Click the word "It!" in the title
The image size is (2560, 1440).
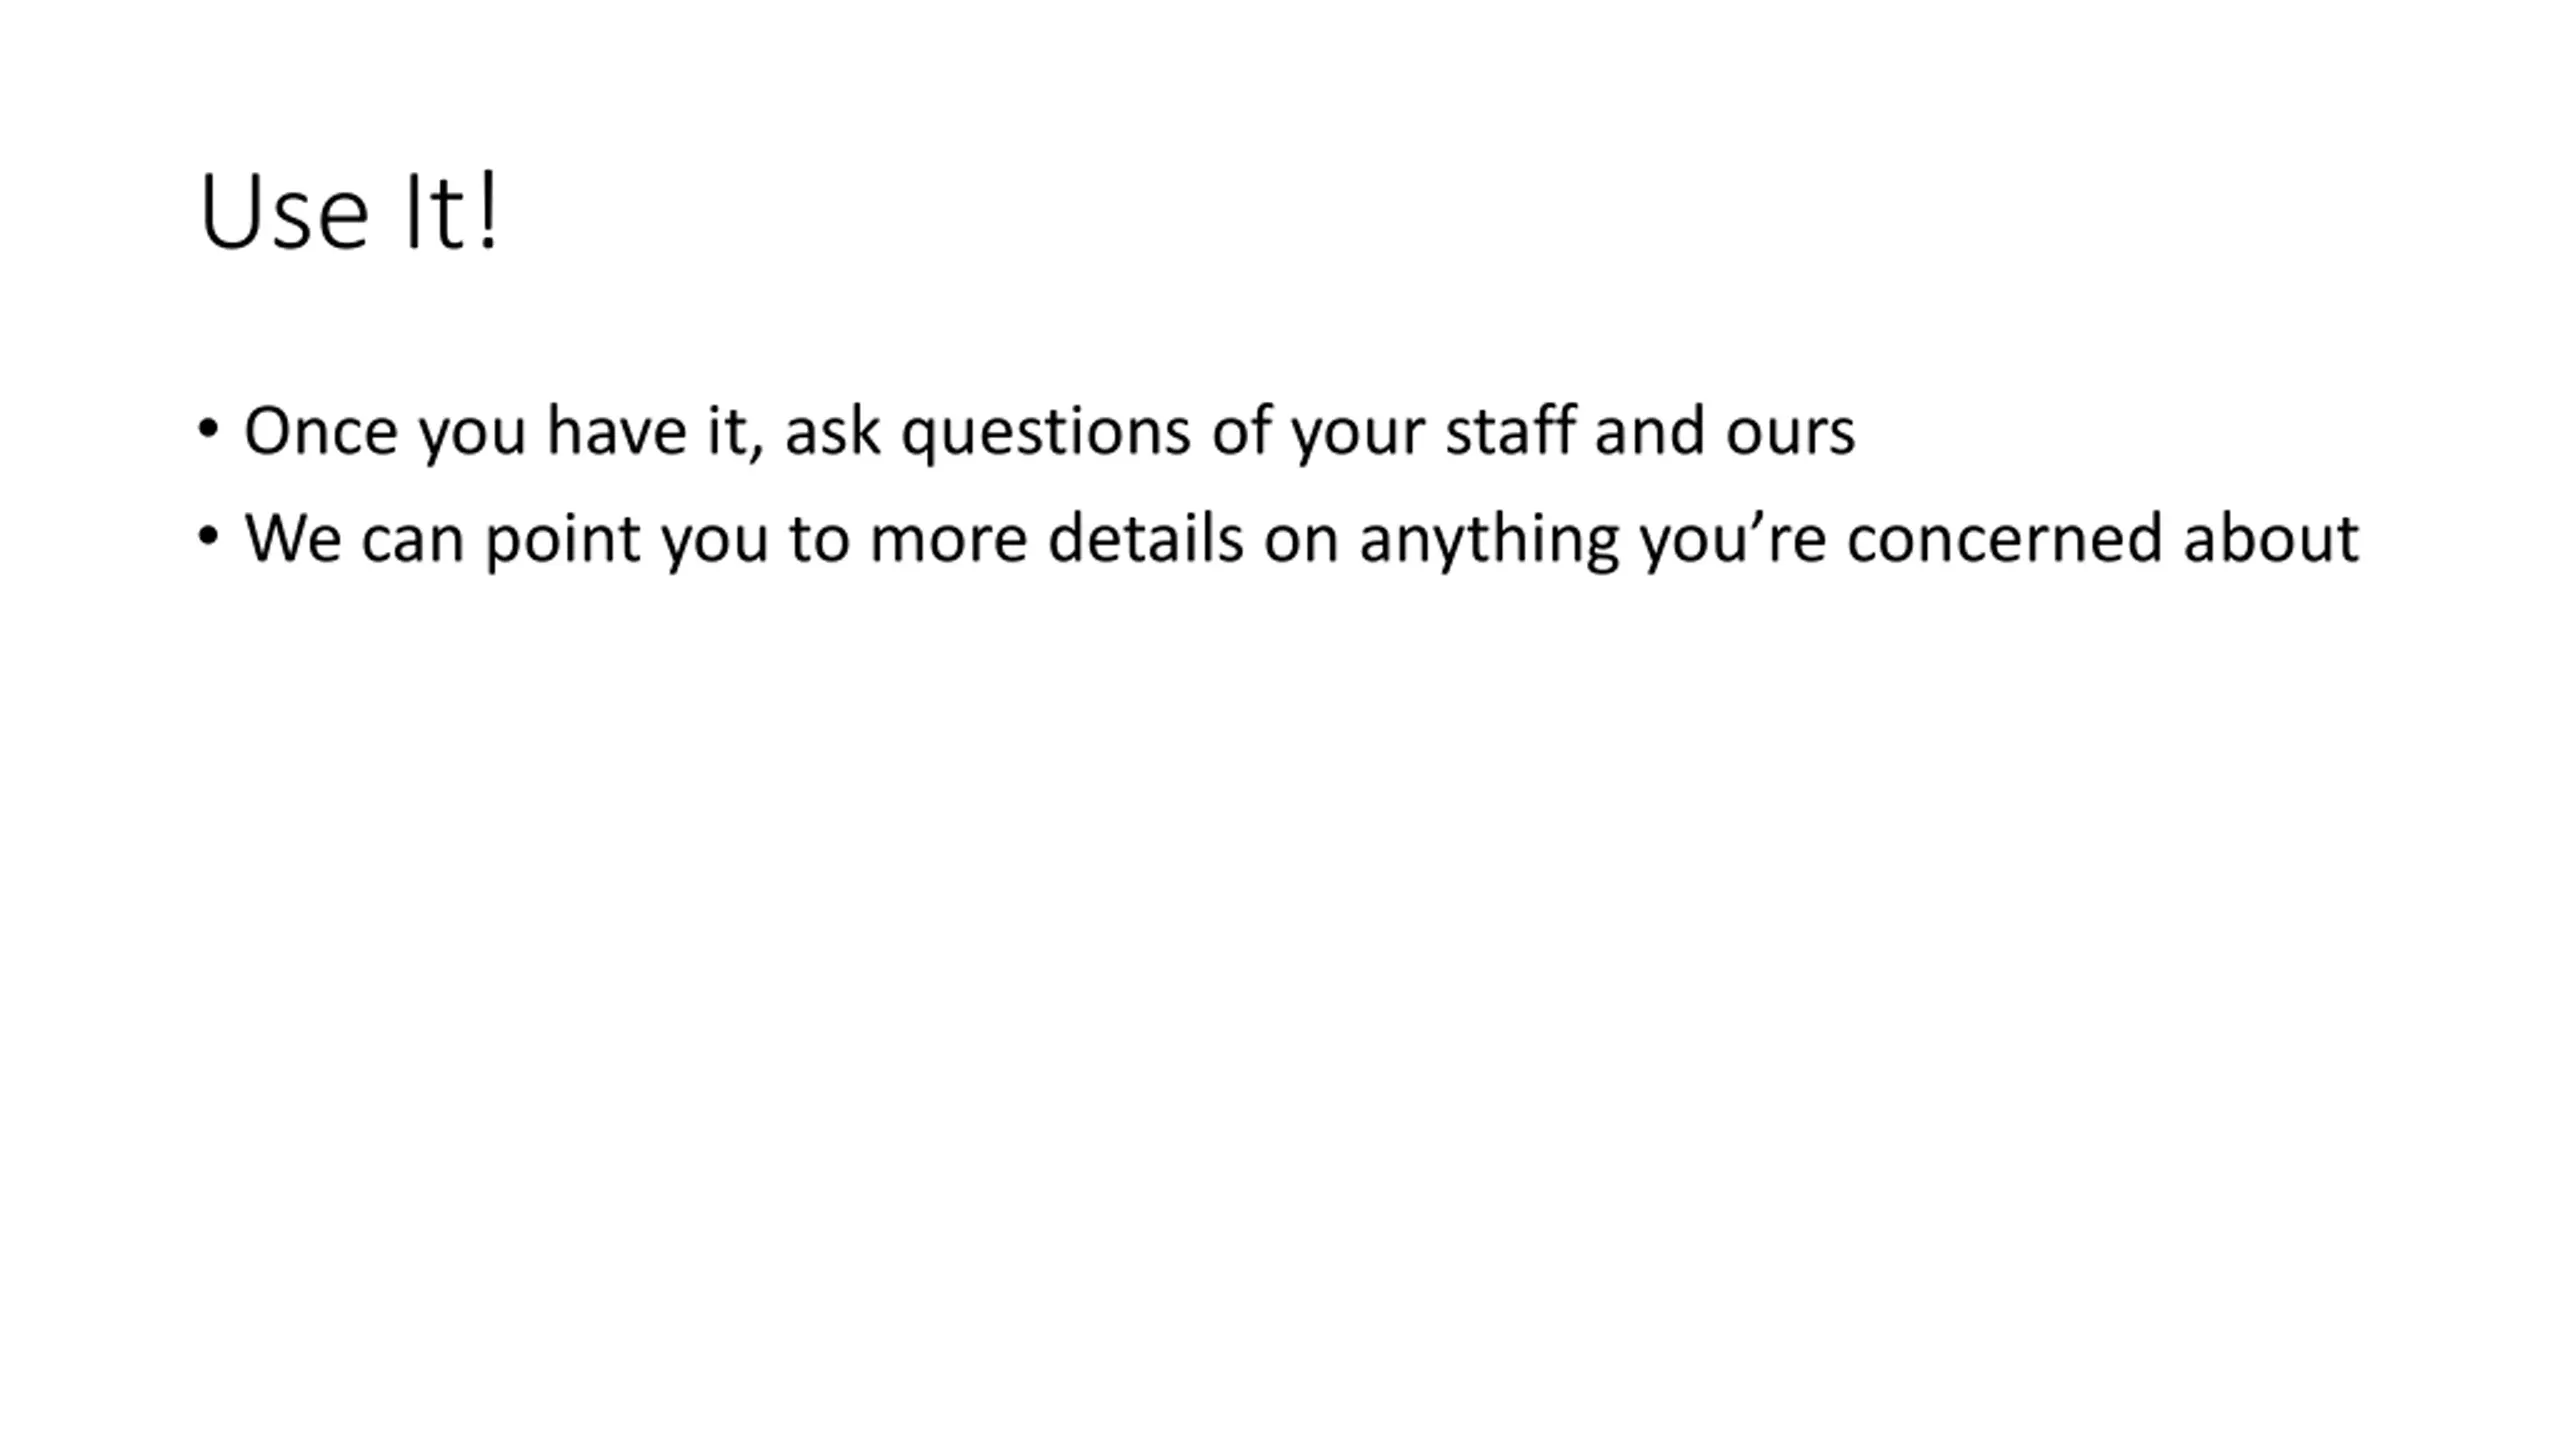click(451, 212)
